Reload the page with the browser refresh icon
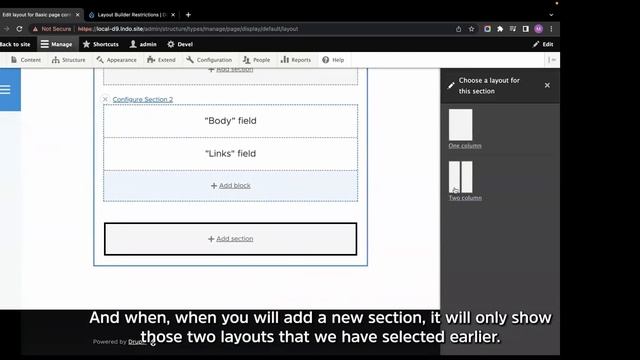 [19, 29]
